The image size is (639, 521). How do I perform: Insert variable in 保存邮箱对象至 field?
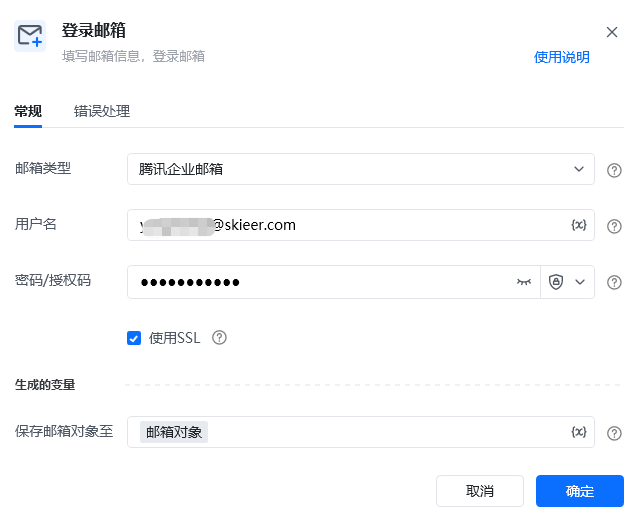pyautogui.click(x=578, y=432)
